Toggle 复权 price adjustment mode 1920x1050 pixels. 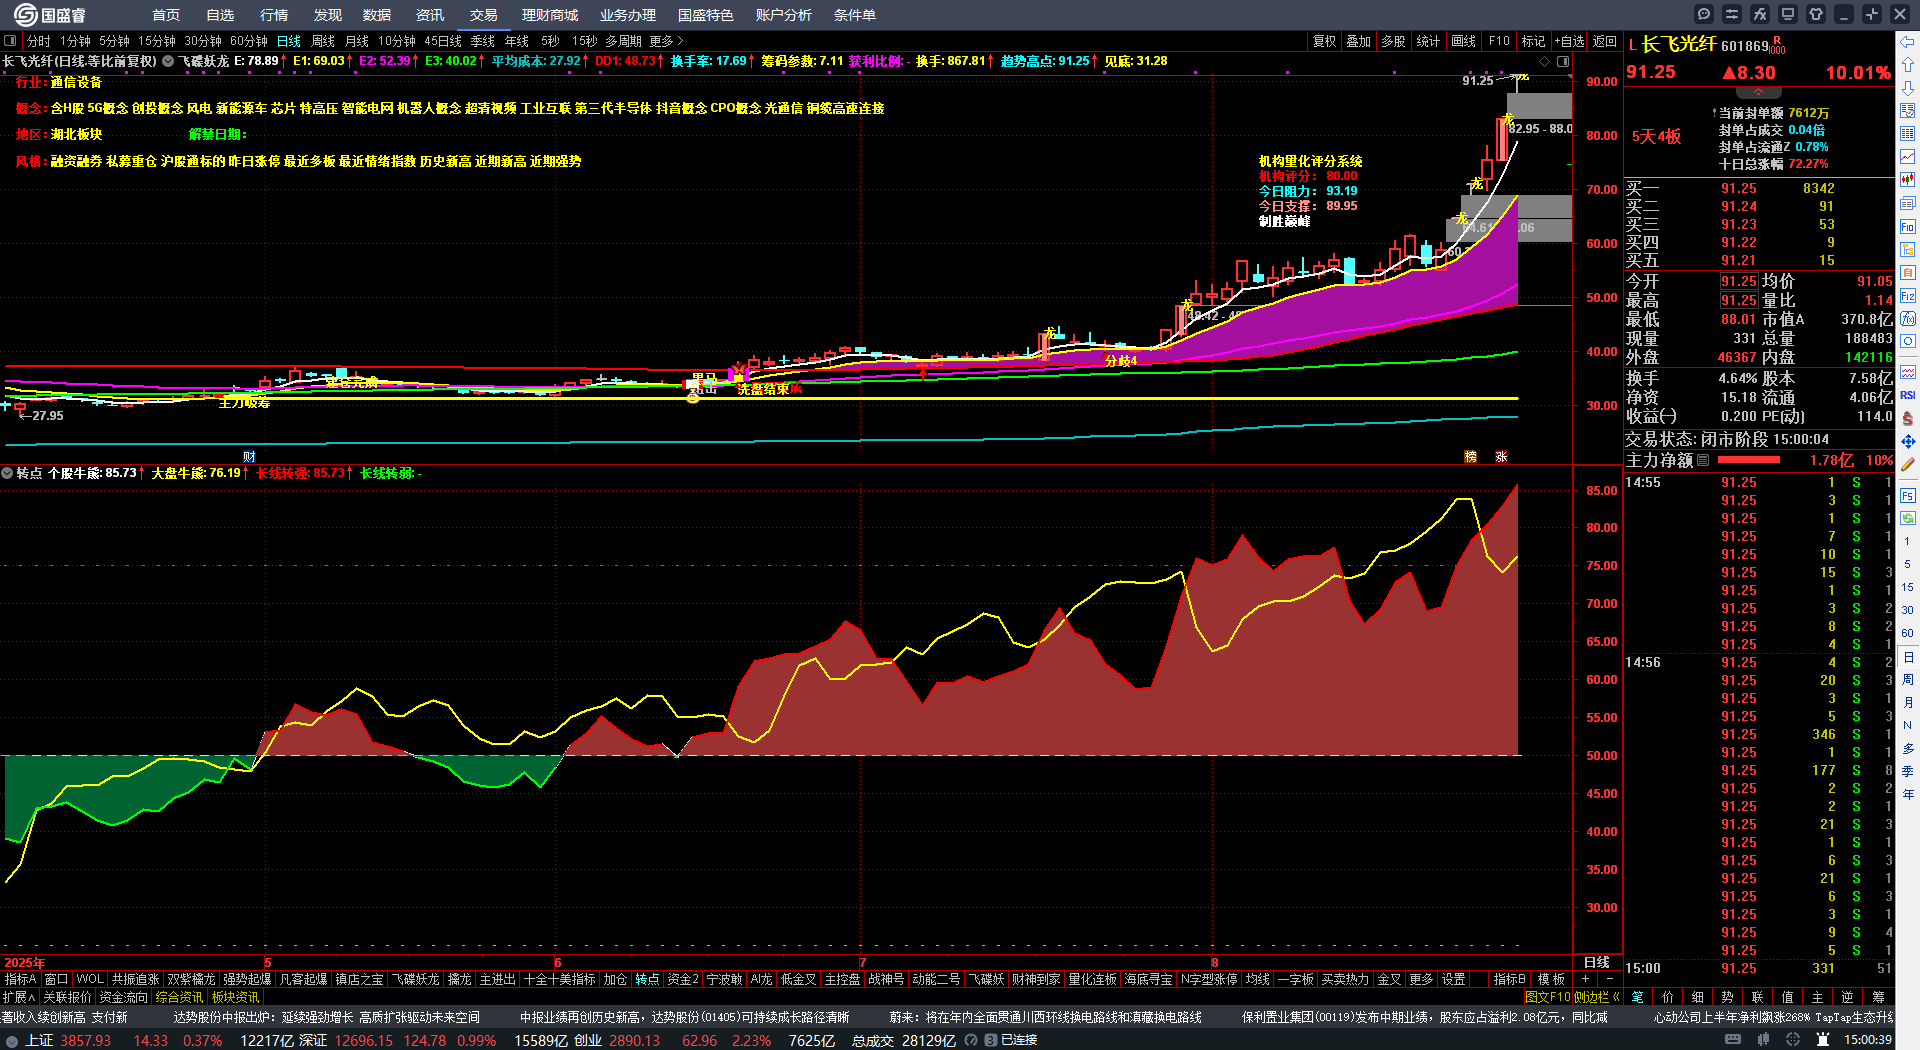(x=1324, y=41)
